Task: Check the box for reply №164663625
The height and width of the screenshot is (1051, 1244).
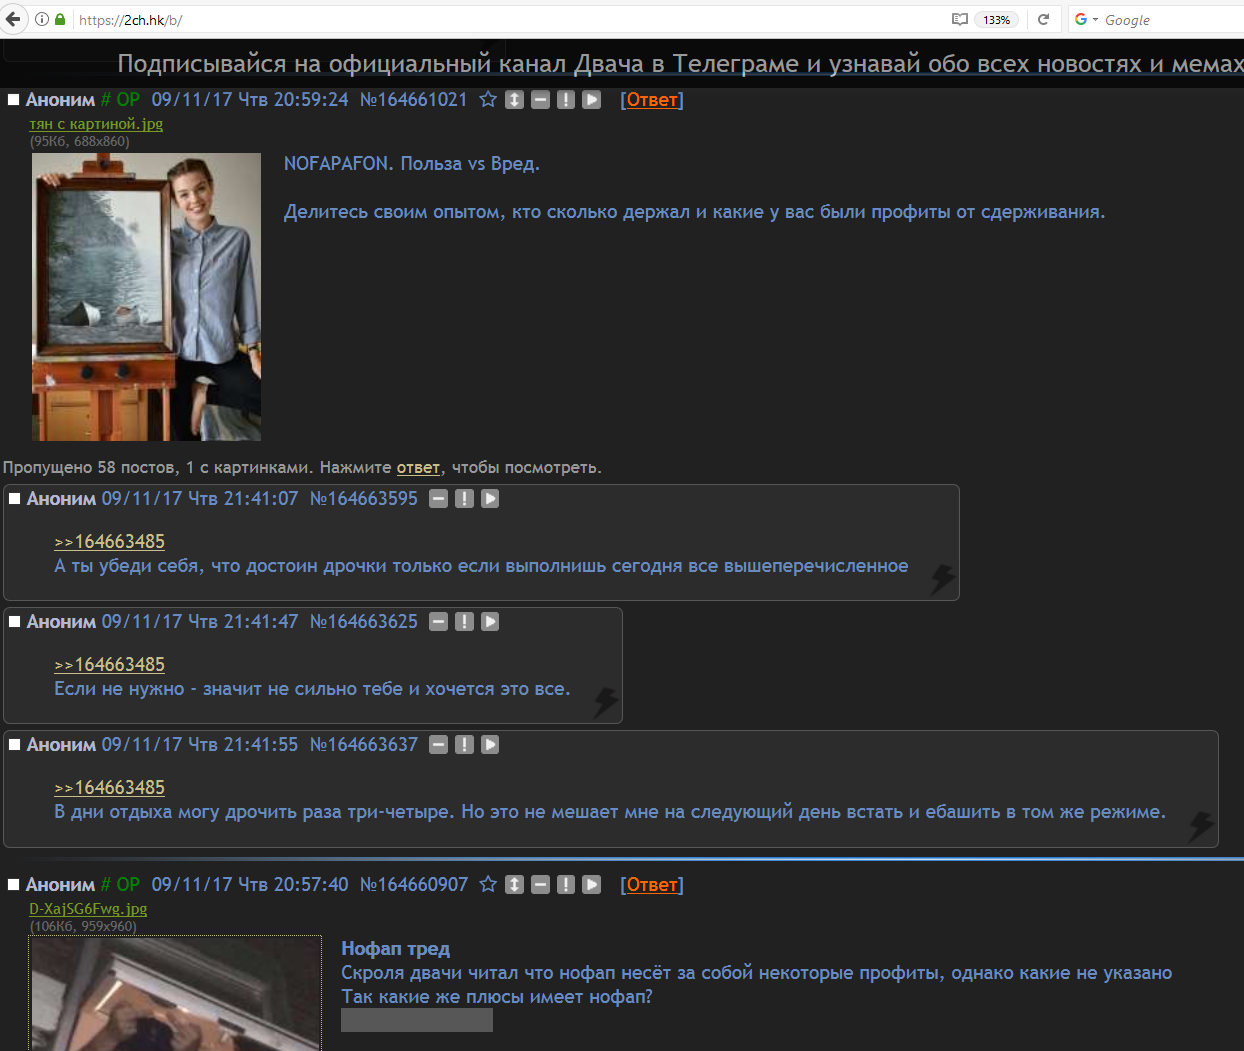Action: pos(15,621)
